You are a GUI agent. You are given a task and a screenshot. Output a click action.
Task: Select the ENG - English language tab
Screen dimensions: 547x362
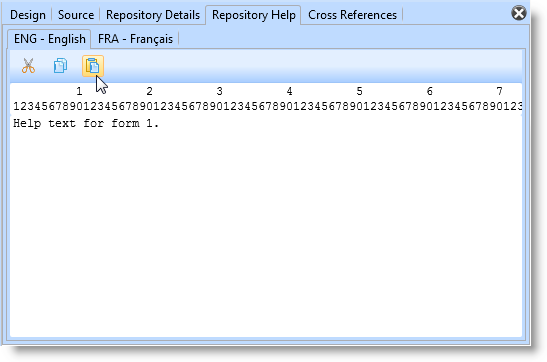50,39
